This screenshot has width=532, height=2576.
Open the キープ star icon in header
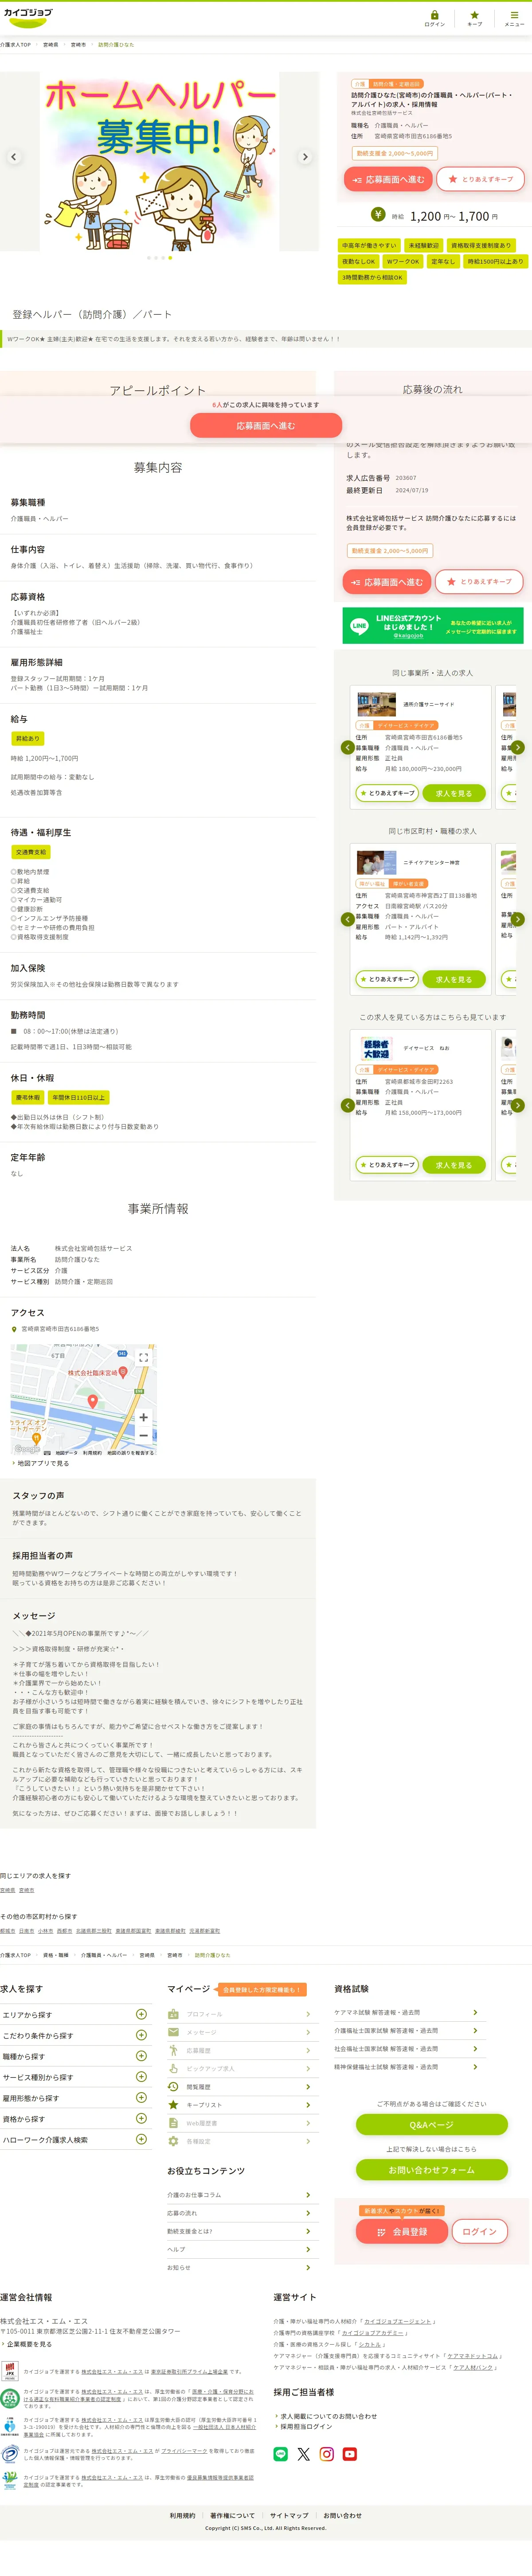coord(474,18)
